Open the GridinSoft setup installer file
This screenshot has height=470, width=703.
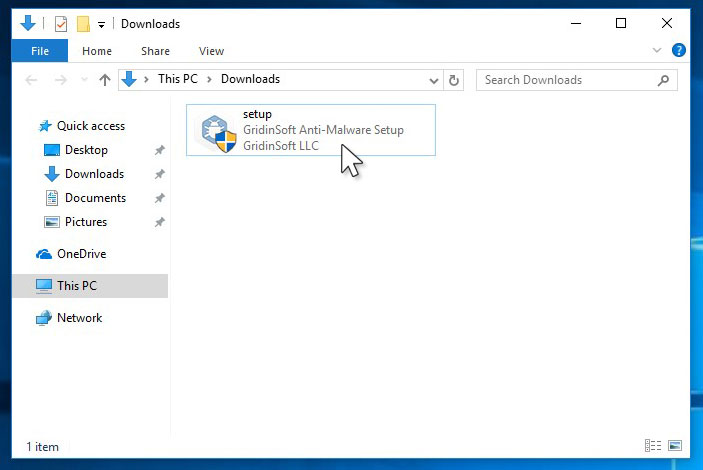coord(310,130)
